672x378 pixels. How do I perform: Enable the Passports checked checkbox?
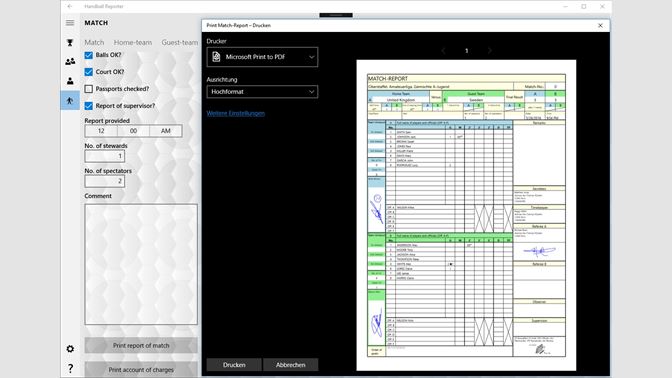pyautogui.click(x=89, y=89)
